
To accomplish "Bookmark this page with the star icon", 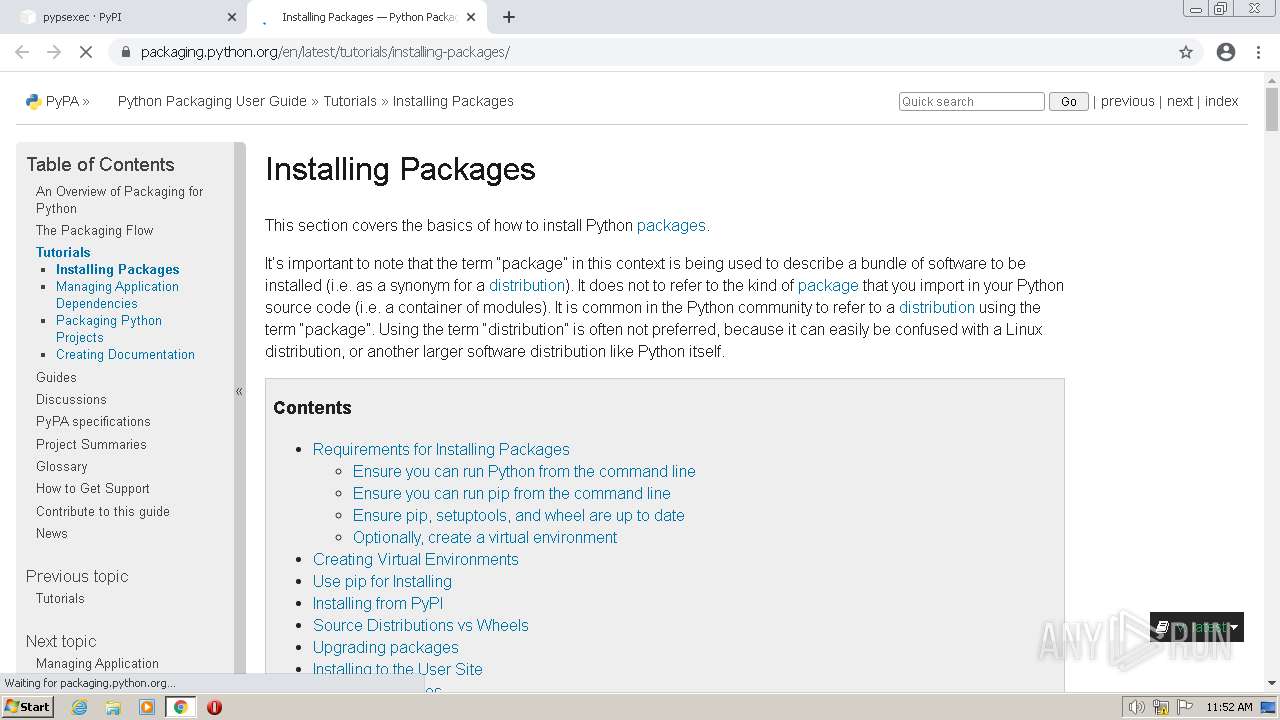I will tap(1186, 52).
